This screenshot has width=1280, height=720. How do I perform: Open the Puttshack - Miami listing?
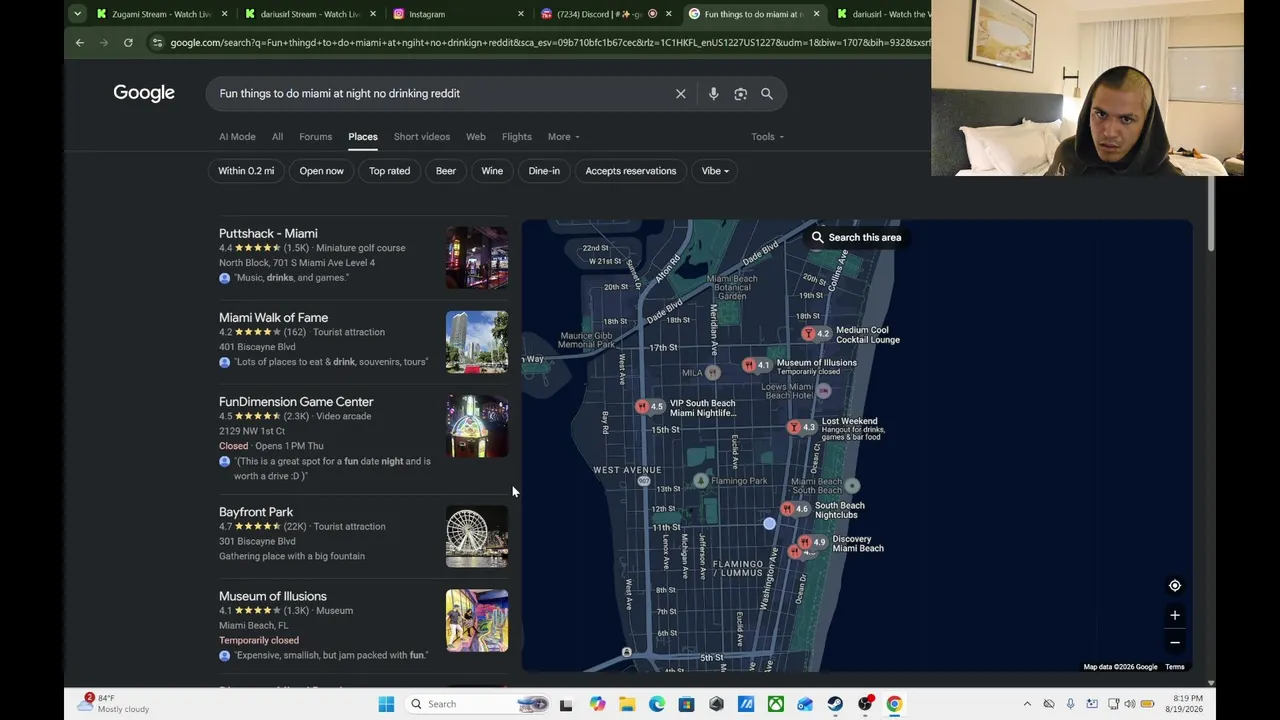268,234
